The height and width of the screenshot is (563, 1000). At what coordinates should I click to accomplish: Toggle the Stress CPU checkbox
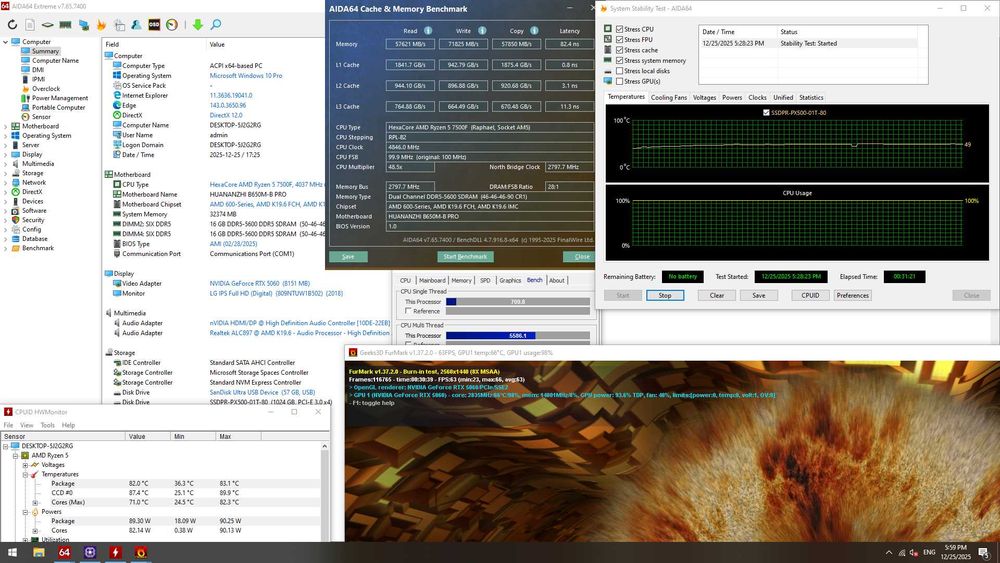(619, 29)
